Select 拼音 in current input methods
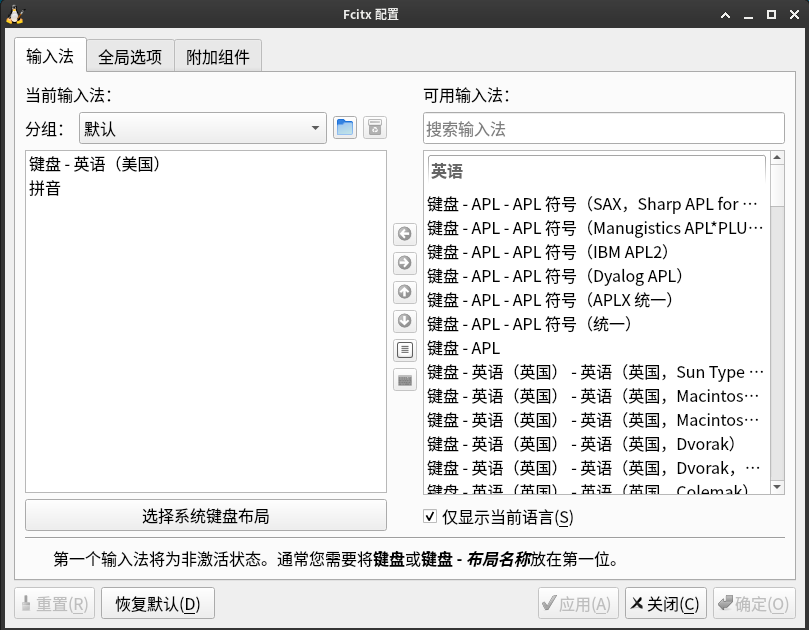809x630 pixels. pyautogui.click(x=206, y=188)
